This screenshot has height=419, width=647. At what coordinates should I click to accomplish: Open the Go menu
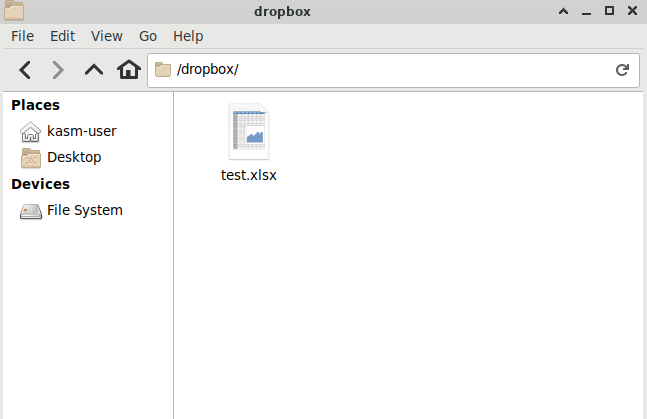coord(148,35)
